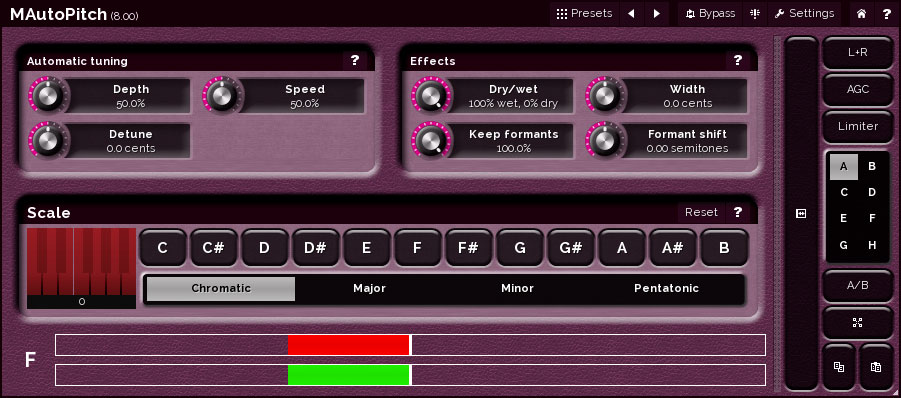Screen dimensions: 901x398
Task: Select the Major scale tab
Action: click(x=369, y=288)
